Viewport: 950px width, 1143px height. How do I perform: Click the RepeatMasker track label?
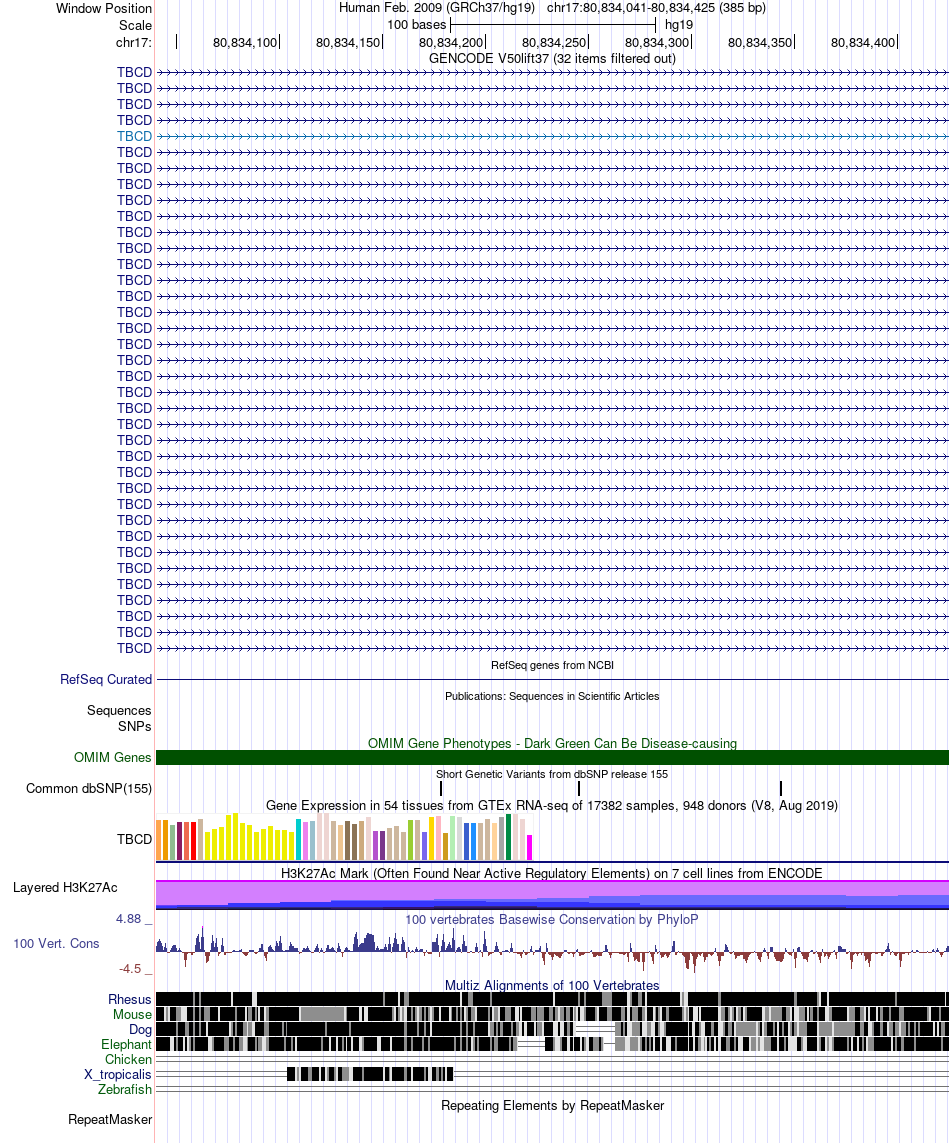point(110,1120)
